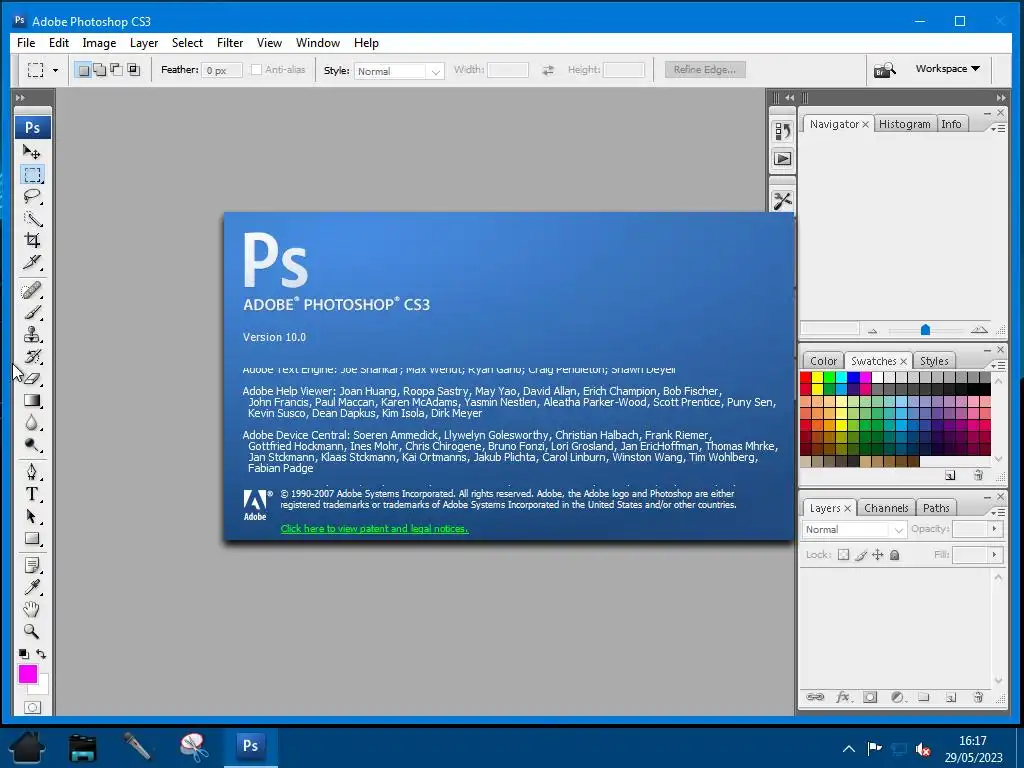
Task: Select the Move tool
Action: tap(32, 152)
